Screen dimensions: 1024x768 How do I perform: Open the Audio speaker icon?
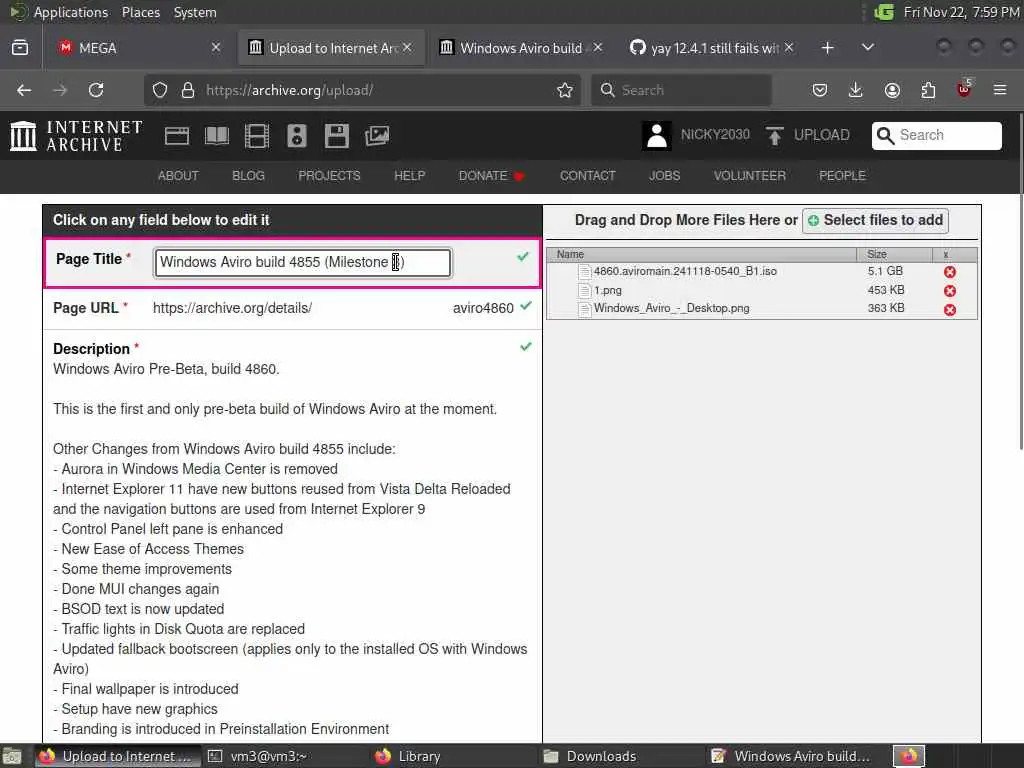tap(296, 136)
